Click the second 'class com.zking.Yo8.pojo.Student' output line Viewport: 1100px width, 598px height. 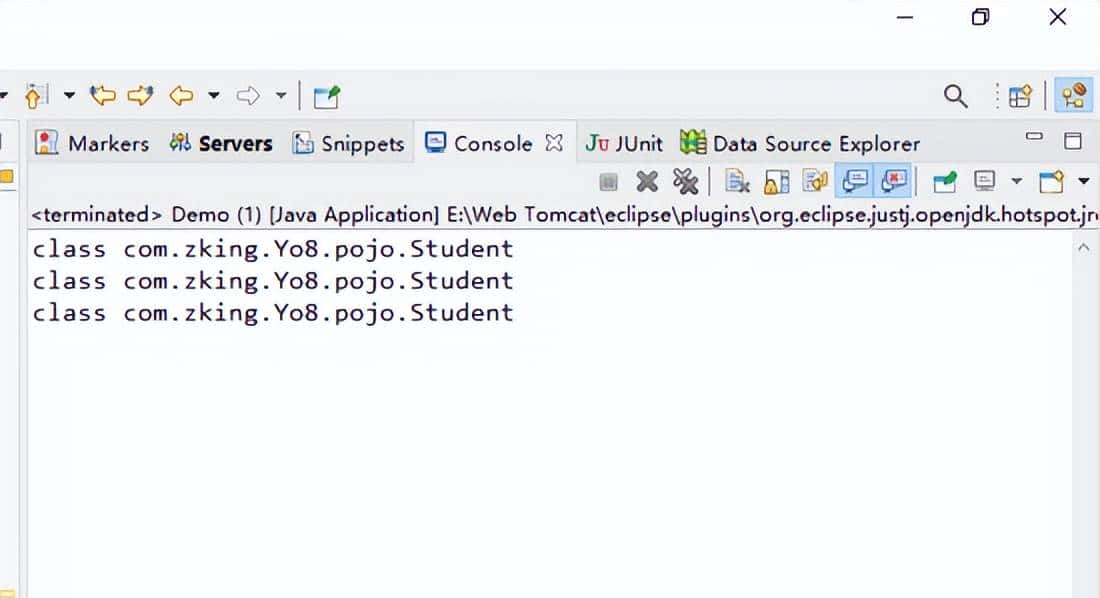point(273,281)
